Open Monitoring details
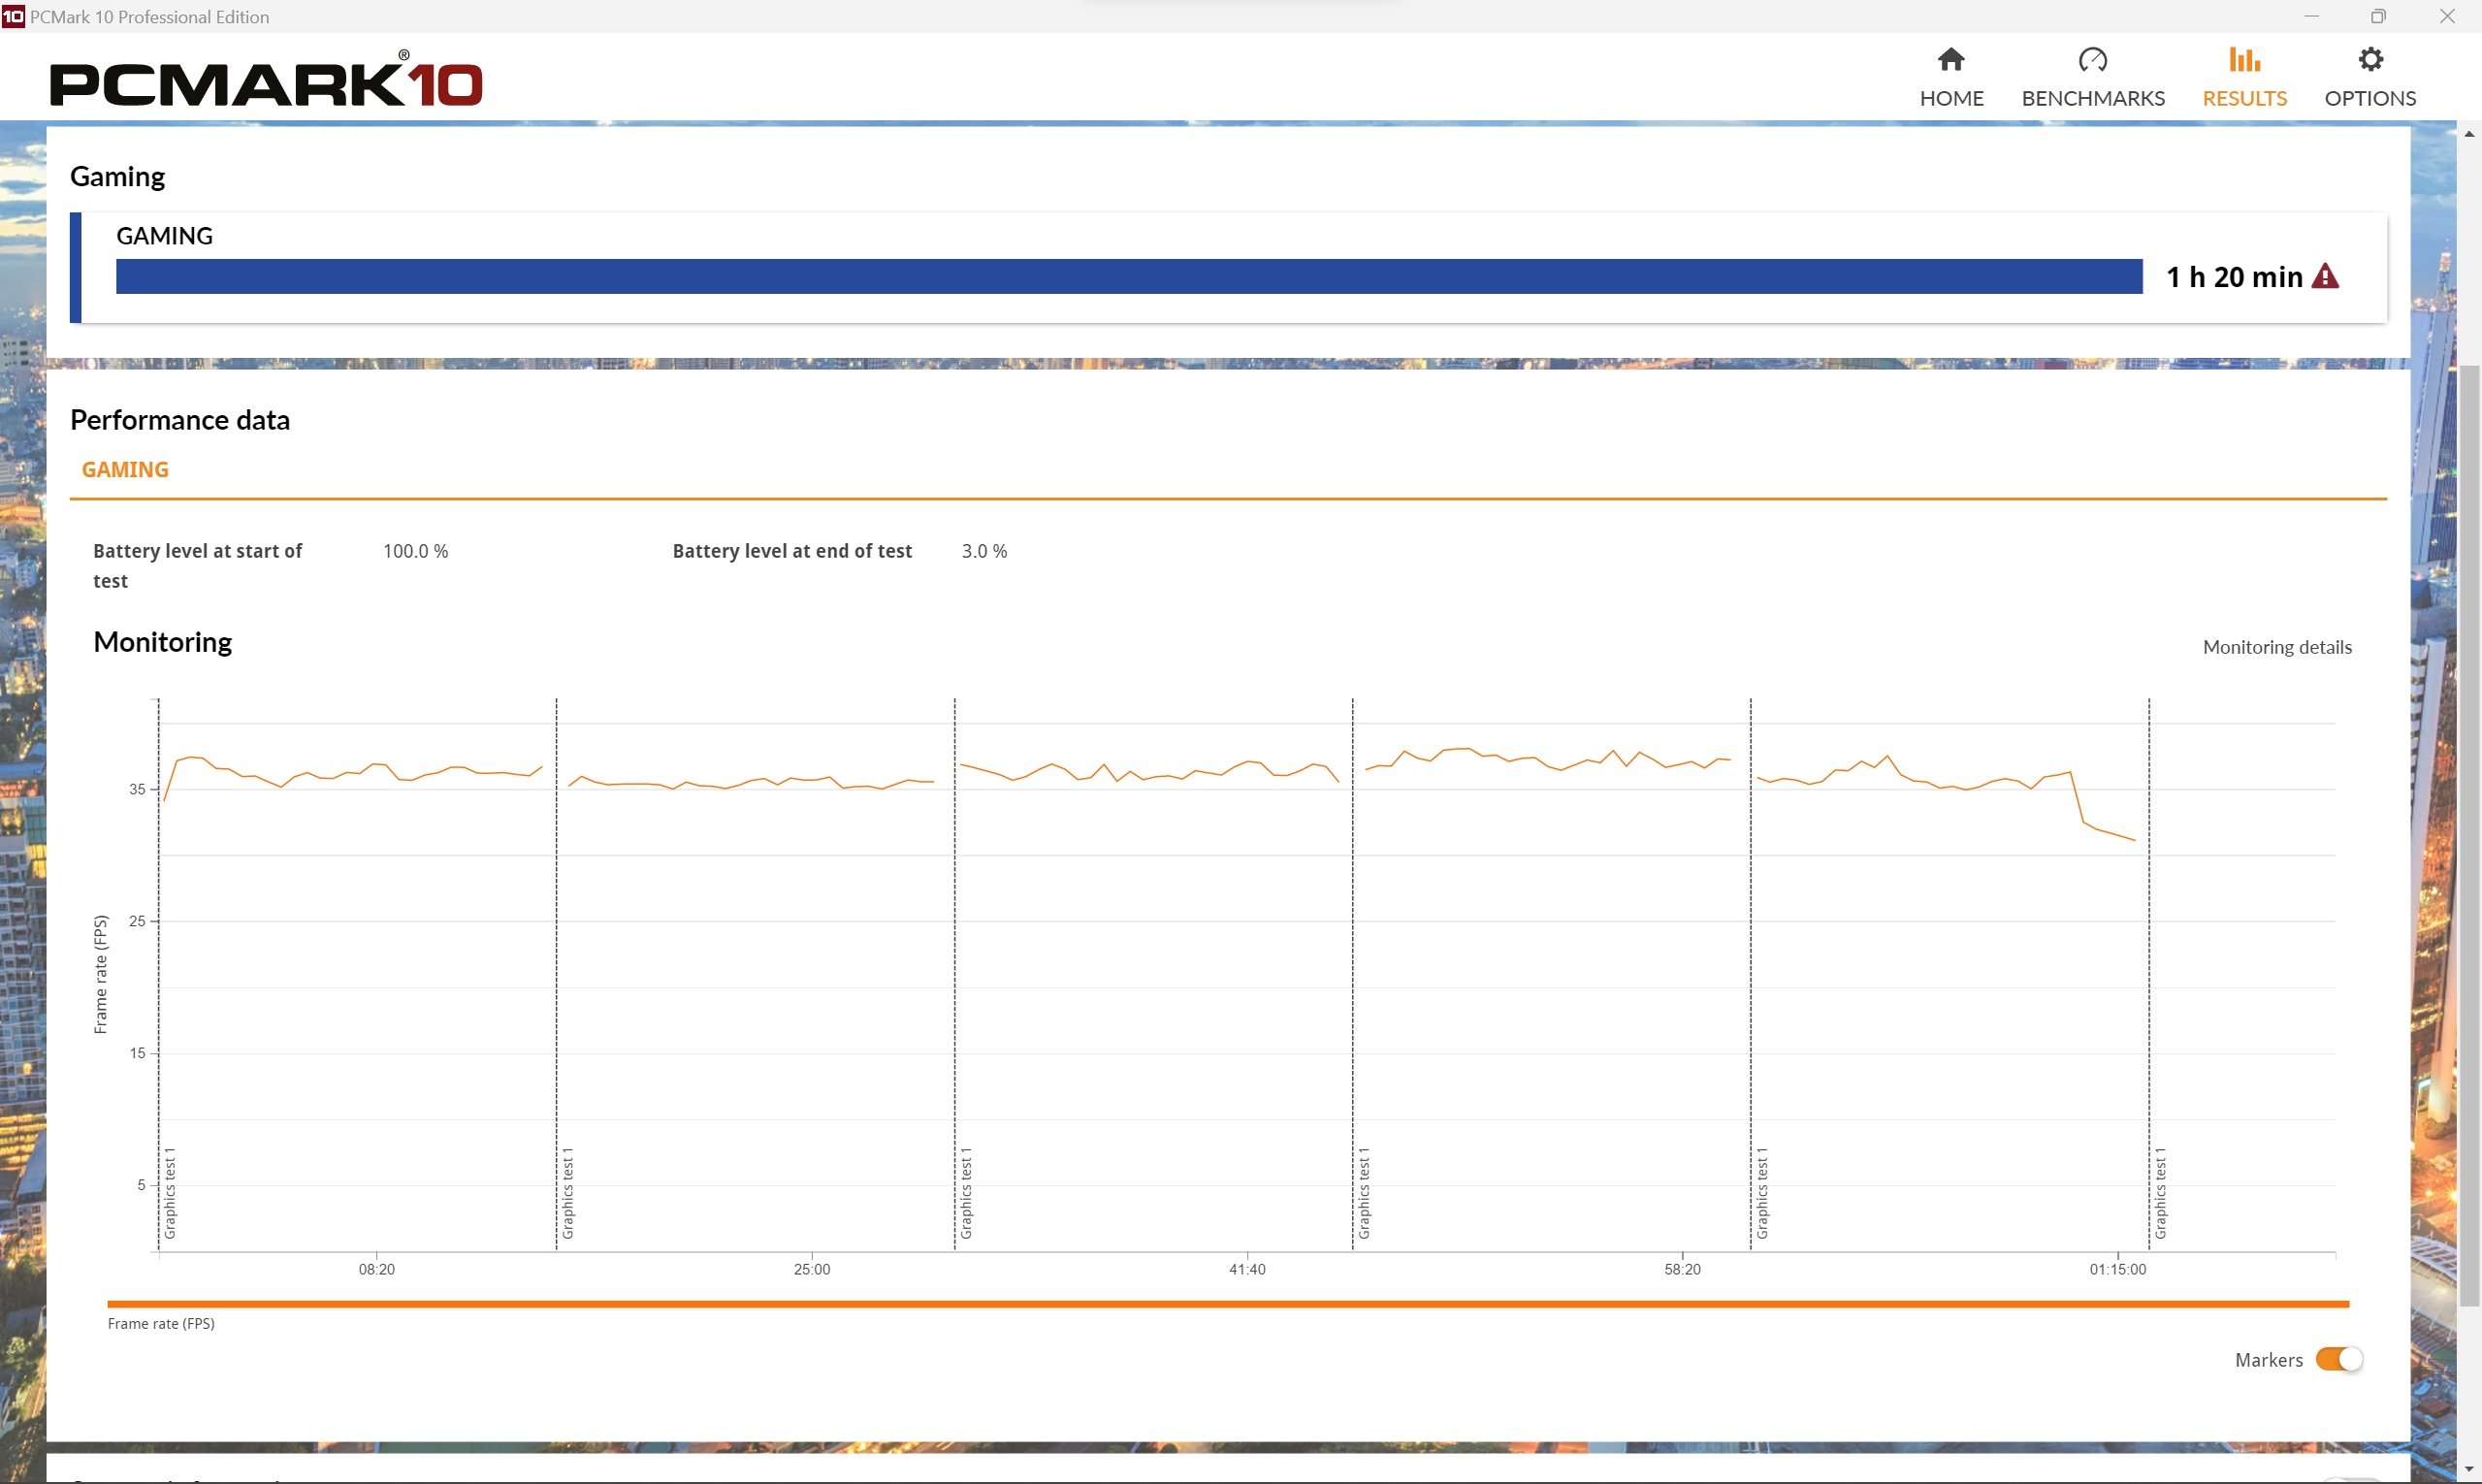Viewport: 2482px width, 1484px height. 2277,647
